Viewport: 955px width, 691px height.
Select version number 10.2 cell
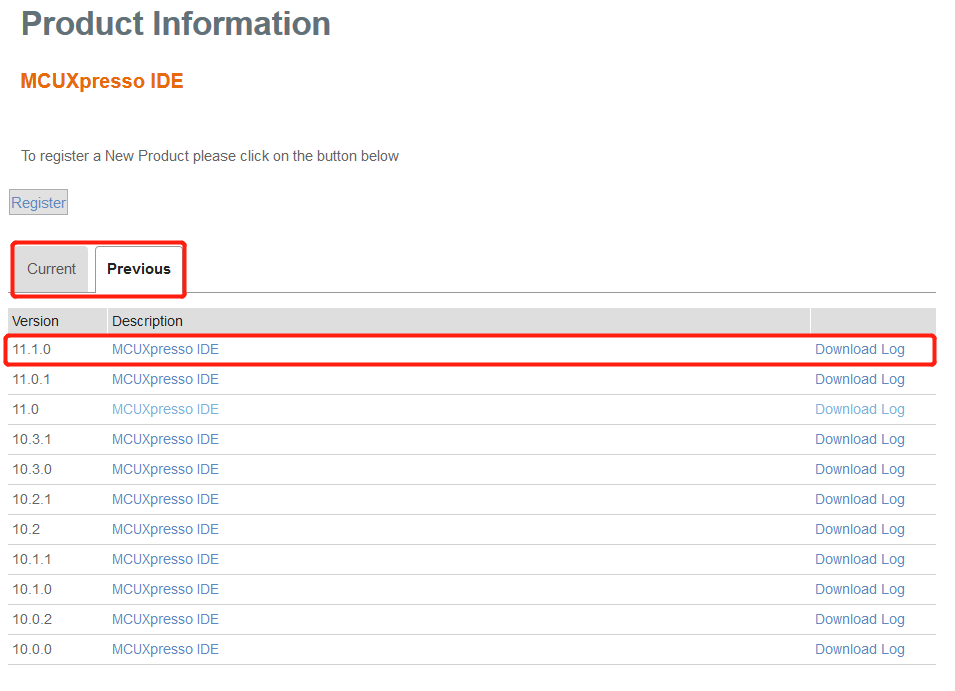click(x=26, y=529)
